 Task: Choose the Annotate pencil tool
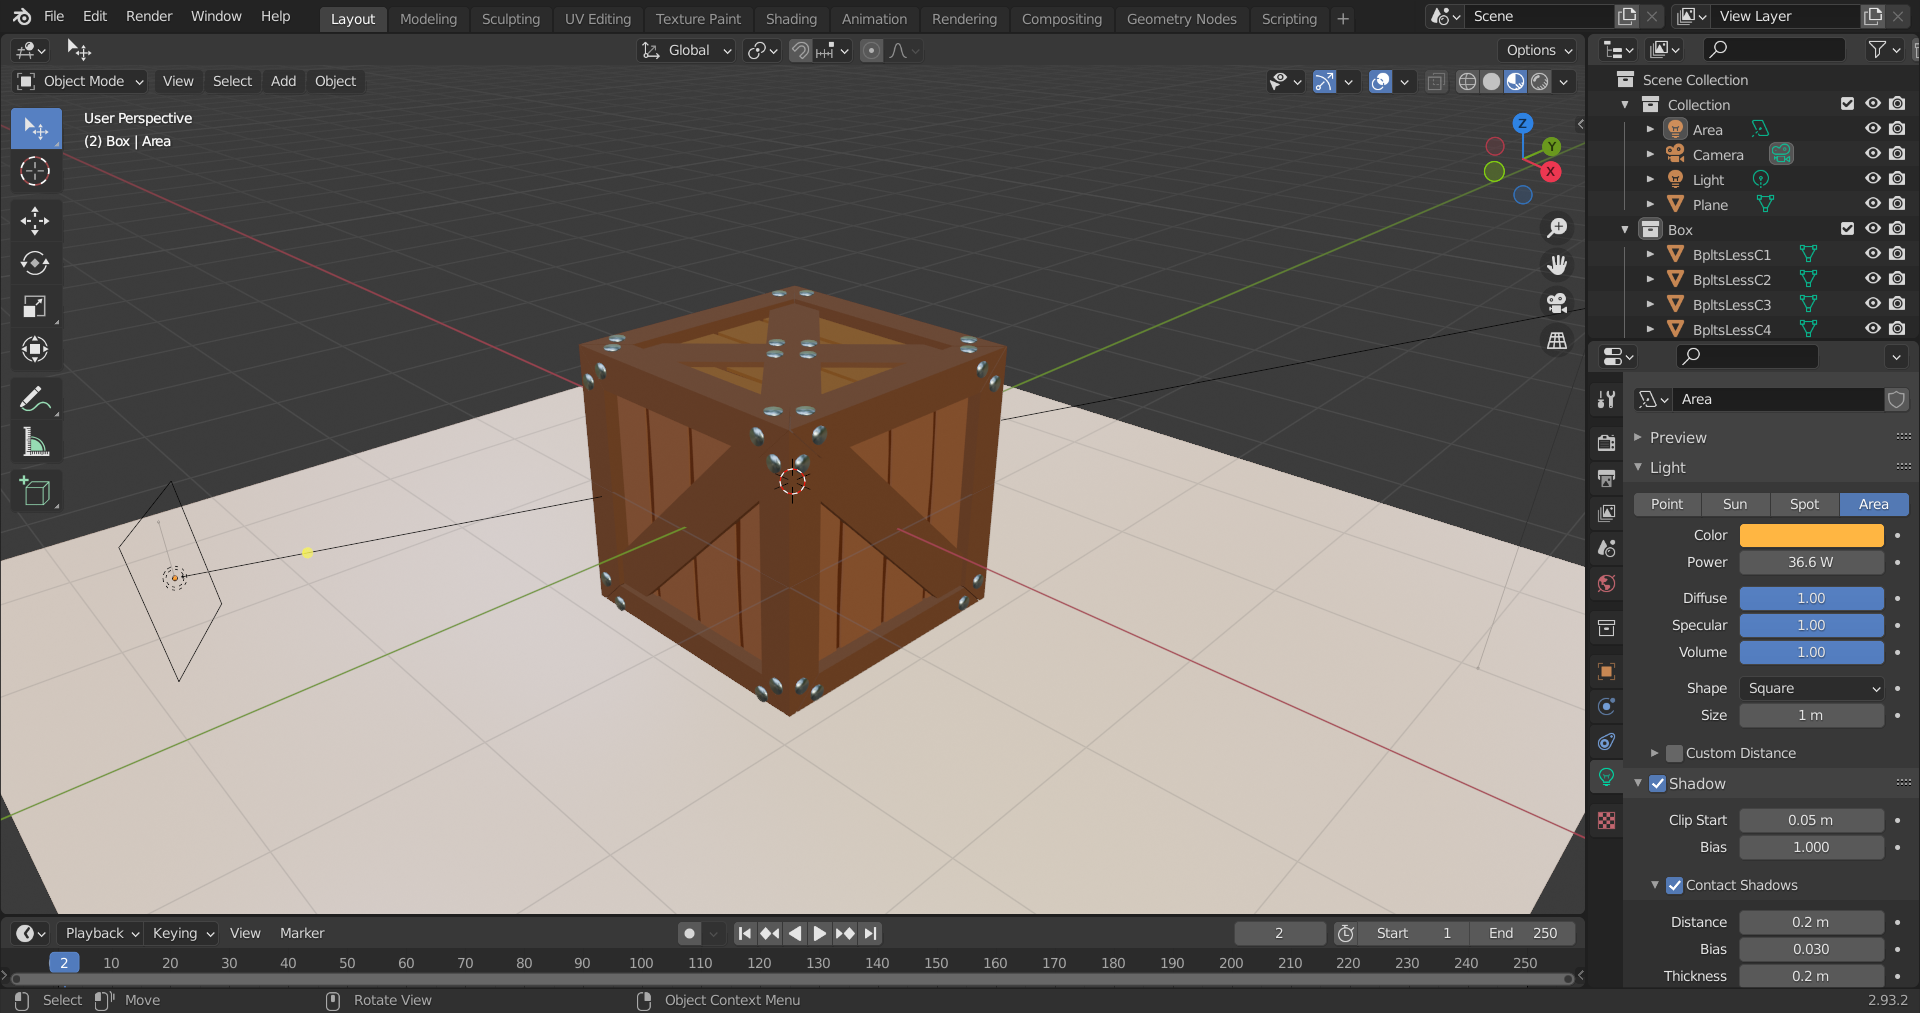tap(35, 400)
